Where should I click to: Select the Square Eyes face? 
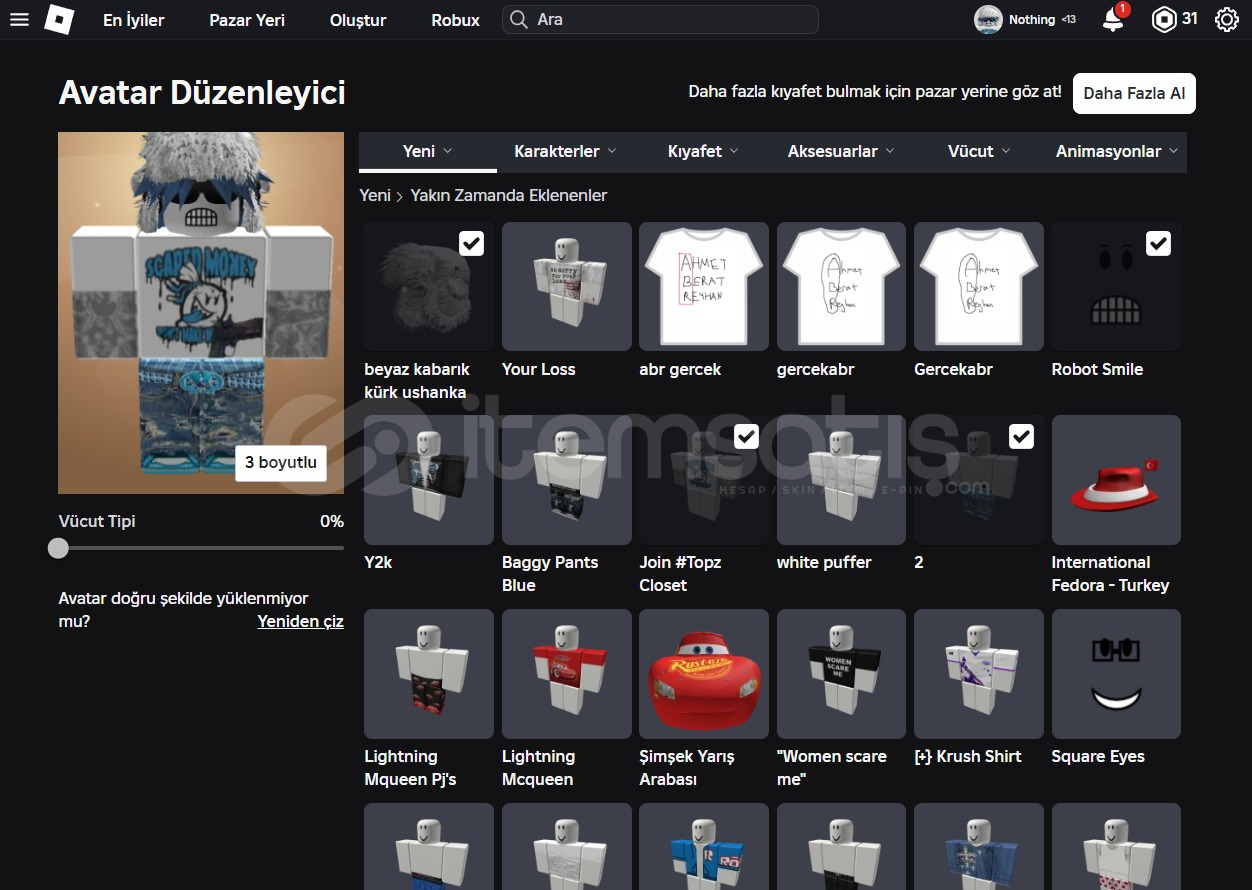(1116, 674)
